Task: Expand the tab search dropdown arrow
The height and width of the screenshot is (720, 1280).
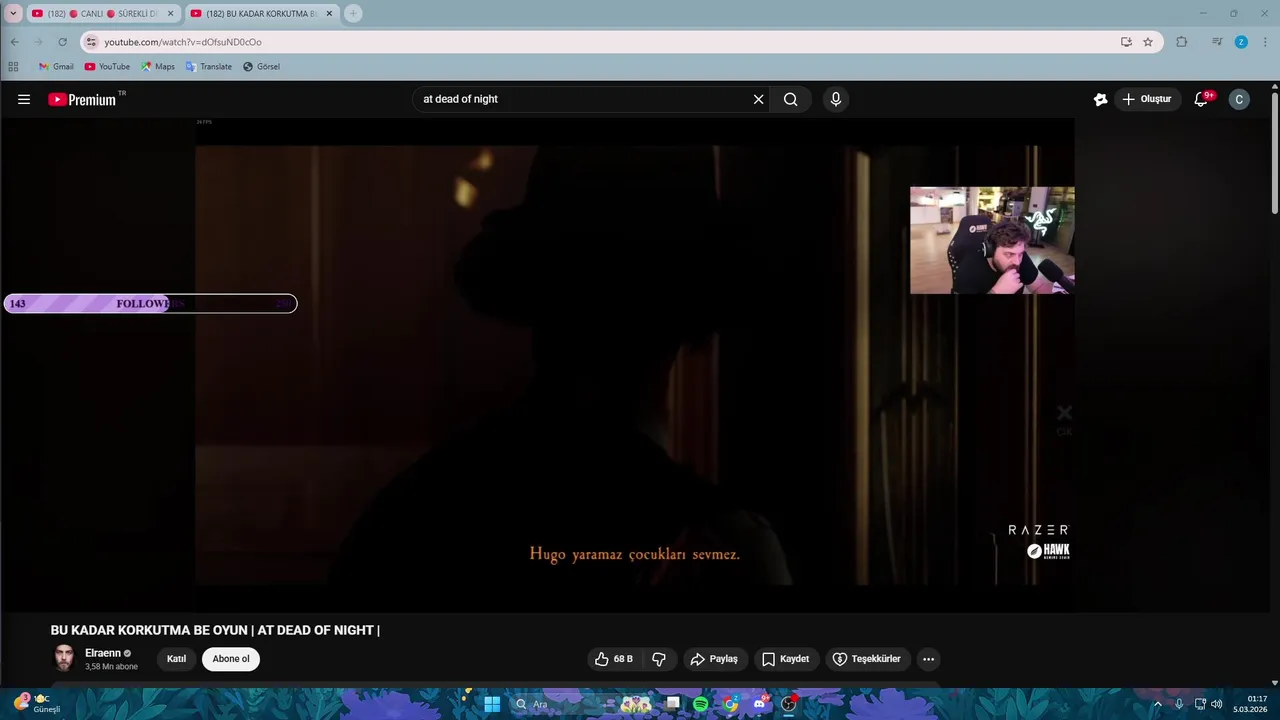Action: (13, 14)
